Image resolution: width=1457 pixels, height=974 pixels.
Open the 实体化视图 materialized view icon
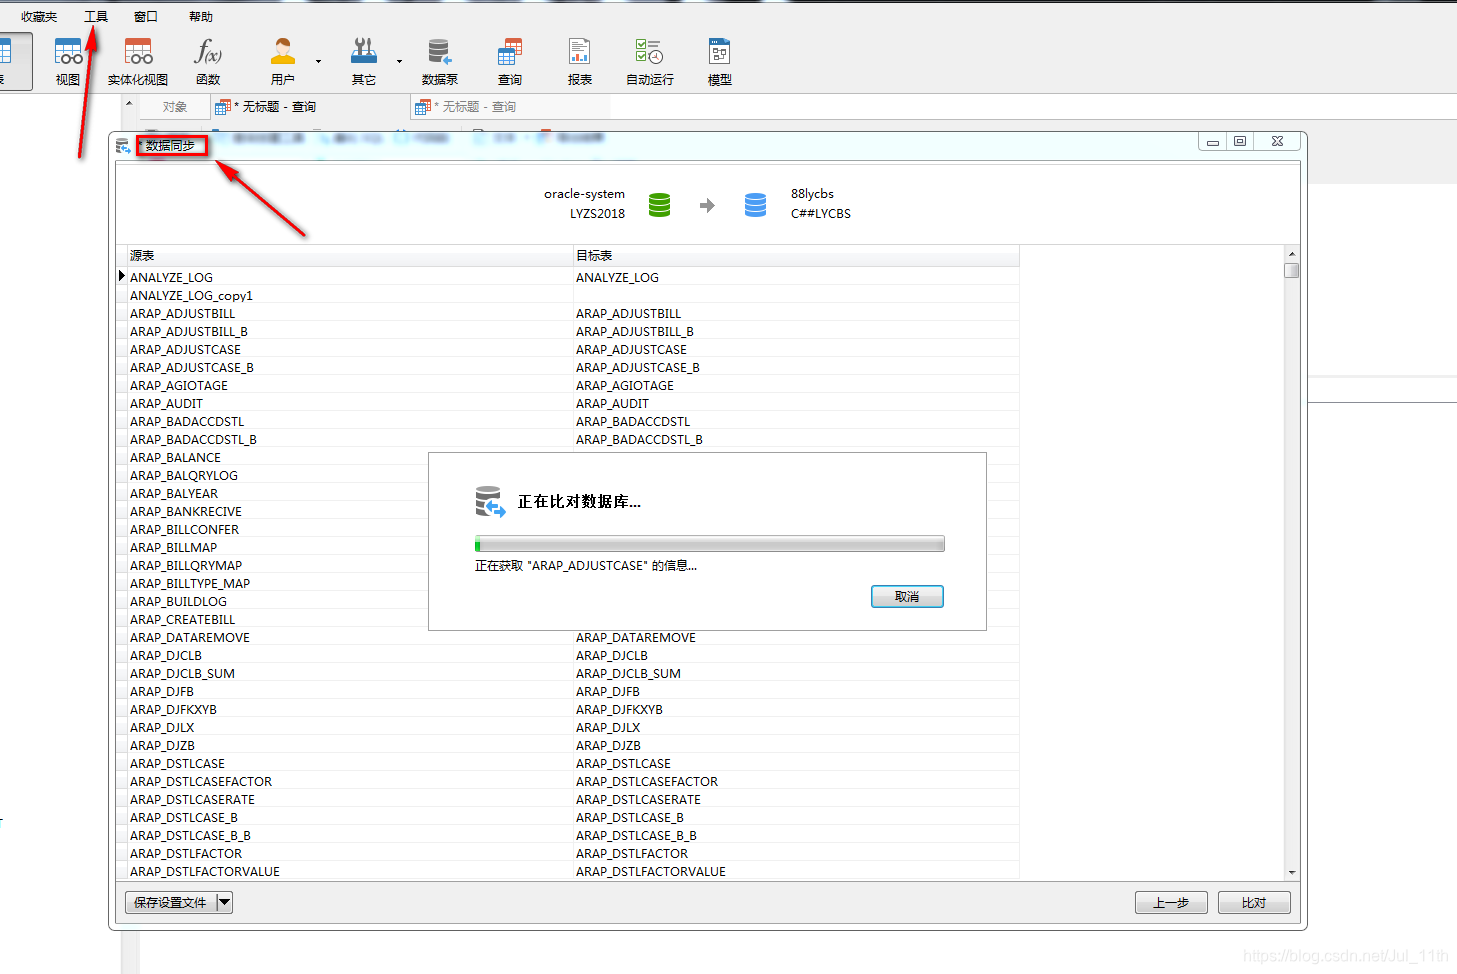point(138,62)
